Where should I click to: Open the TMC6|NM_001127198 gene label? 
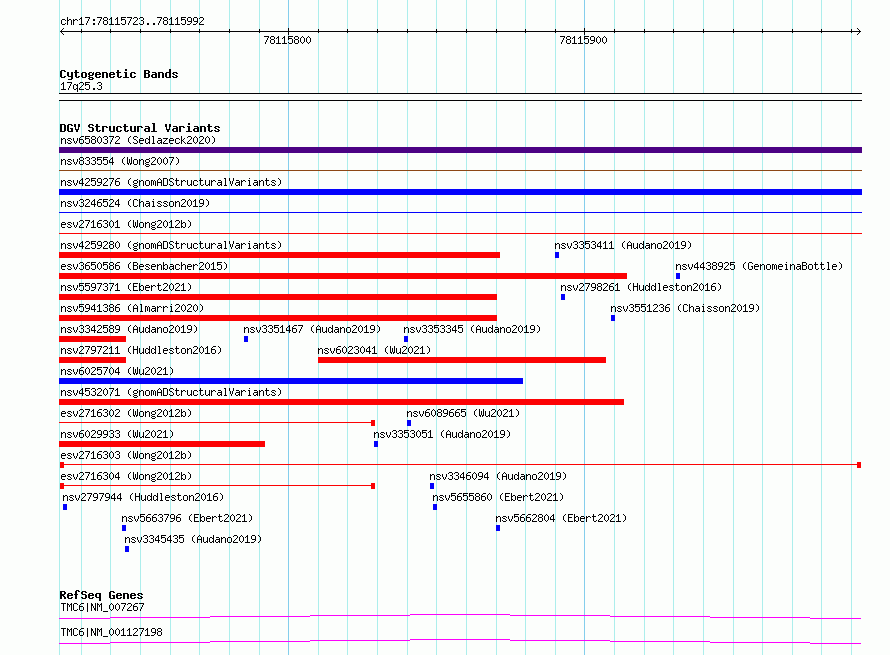[111, 632]
